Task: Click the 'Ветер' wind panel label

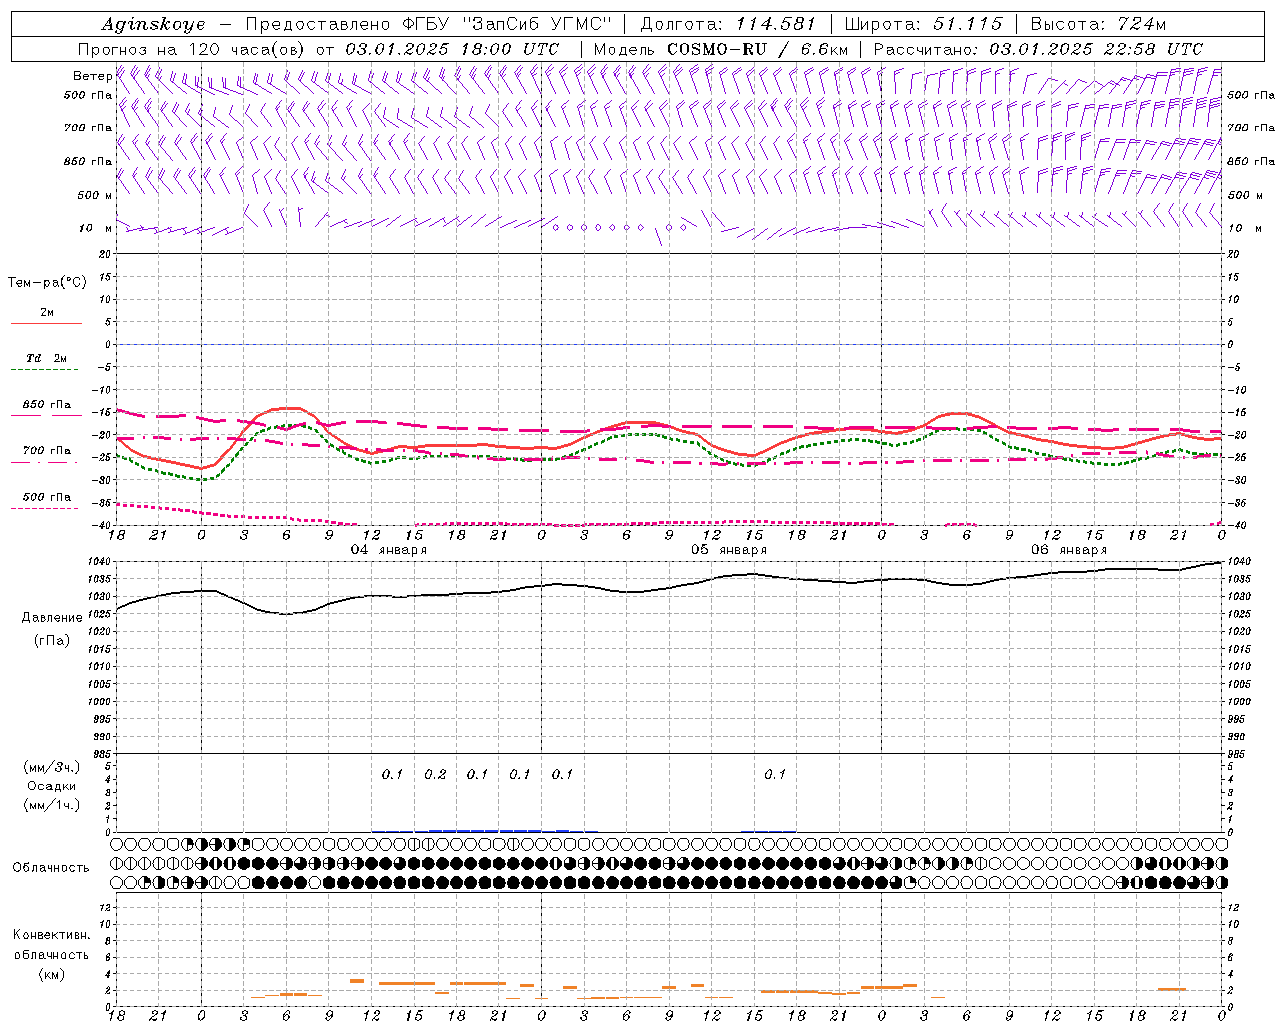Action: click(92, 76)
